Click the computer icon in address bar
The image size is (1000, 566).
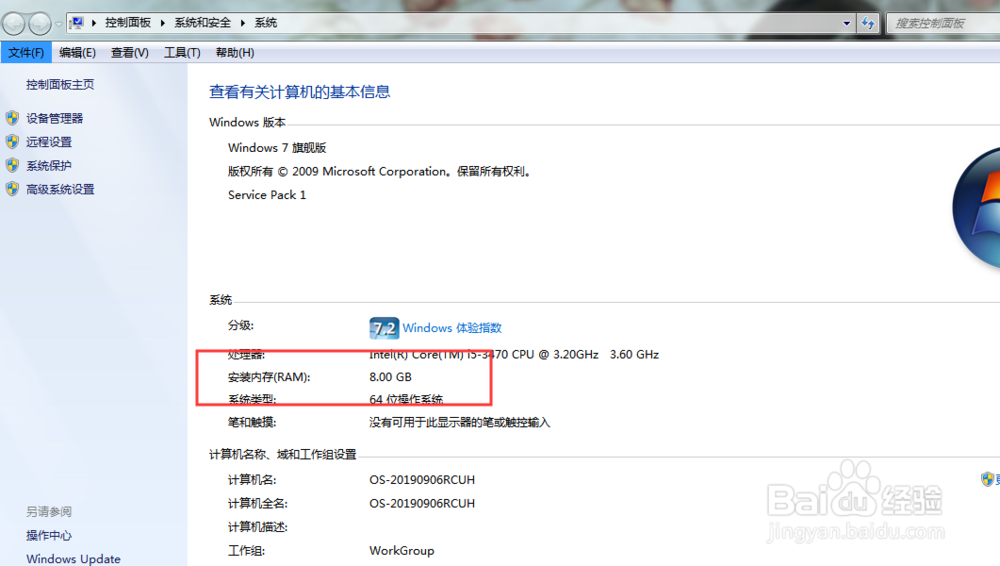77,23
